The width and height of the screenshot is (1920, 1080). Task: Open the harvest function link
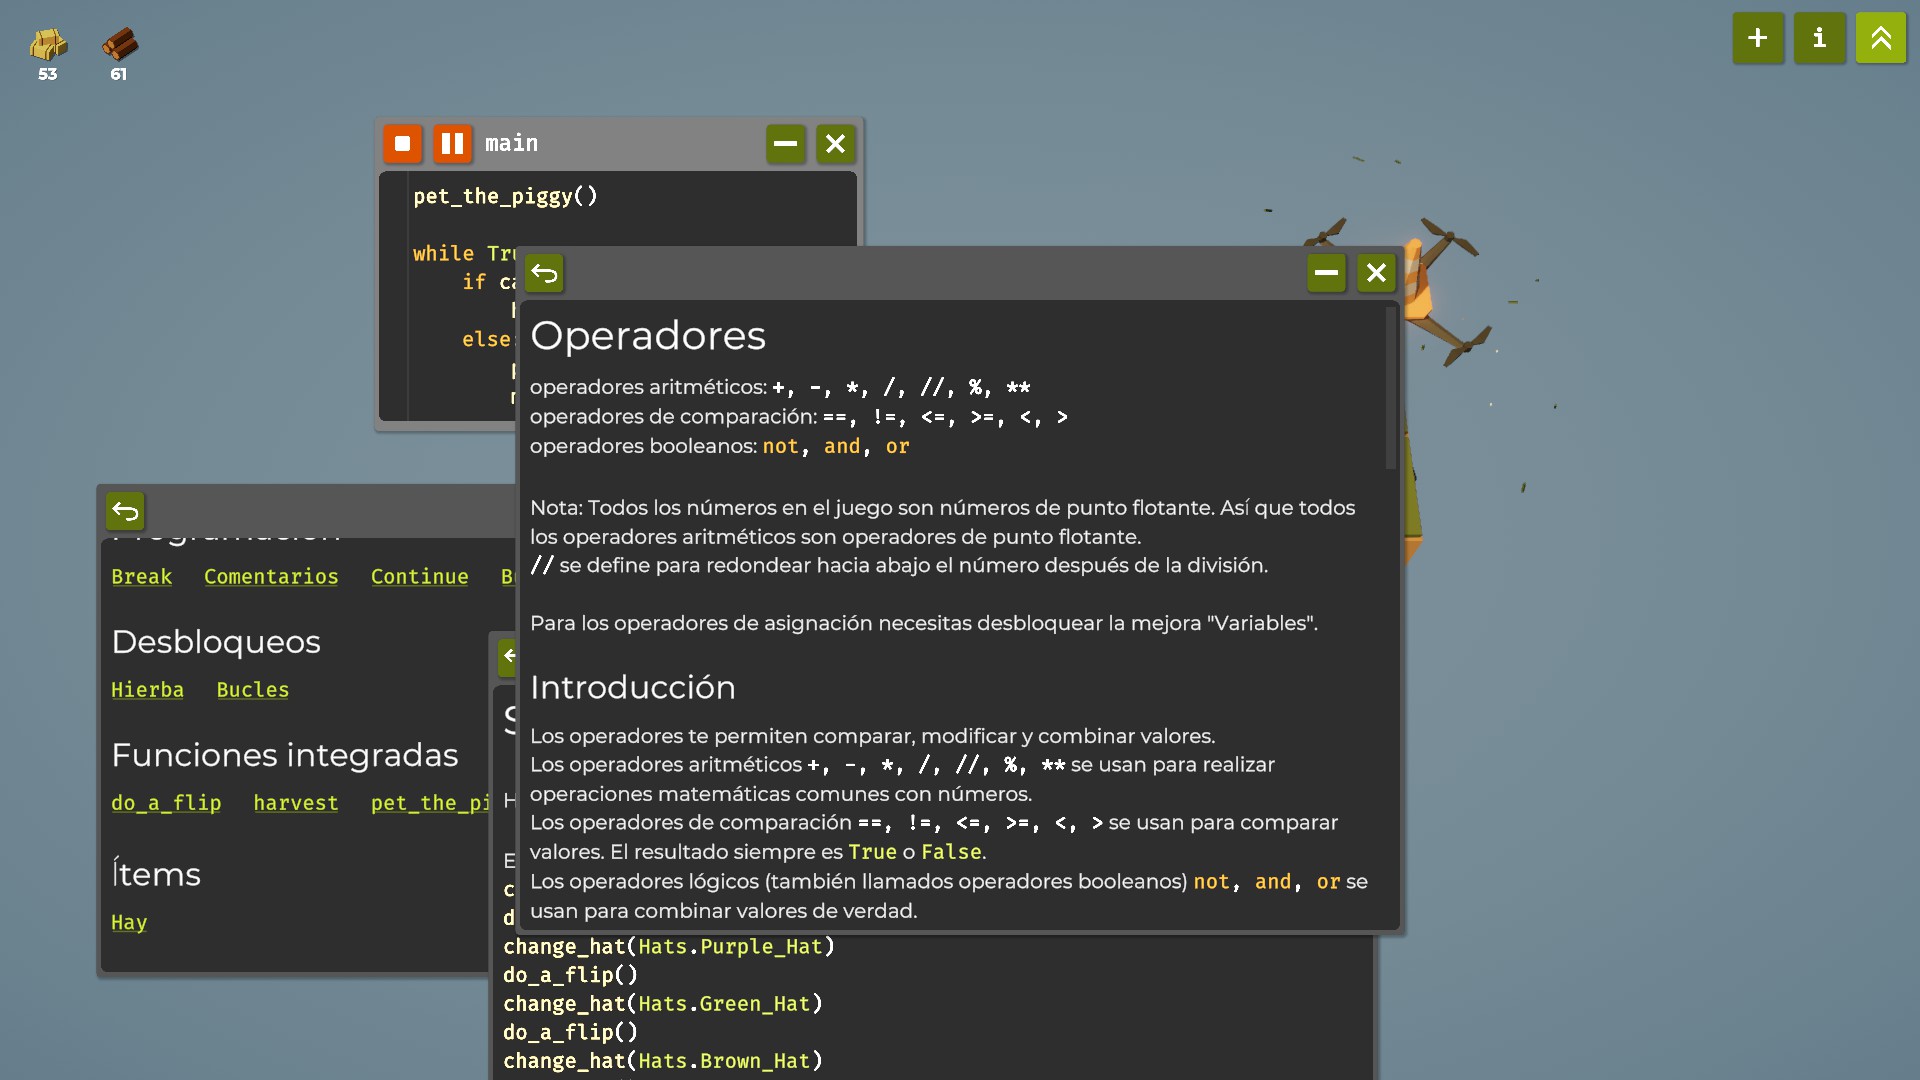pos(296,803)
